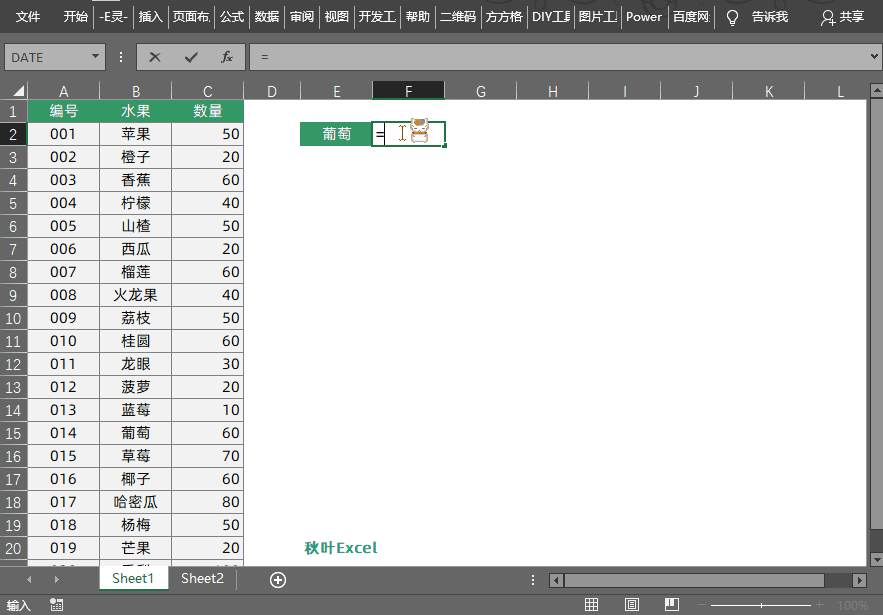Add a new sheet with the plus button

coord(277,579)
